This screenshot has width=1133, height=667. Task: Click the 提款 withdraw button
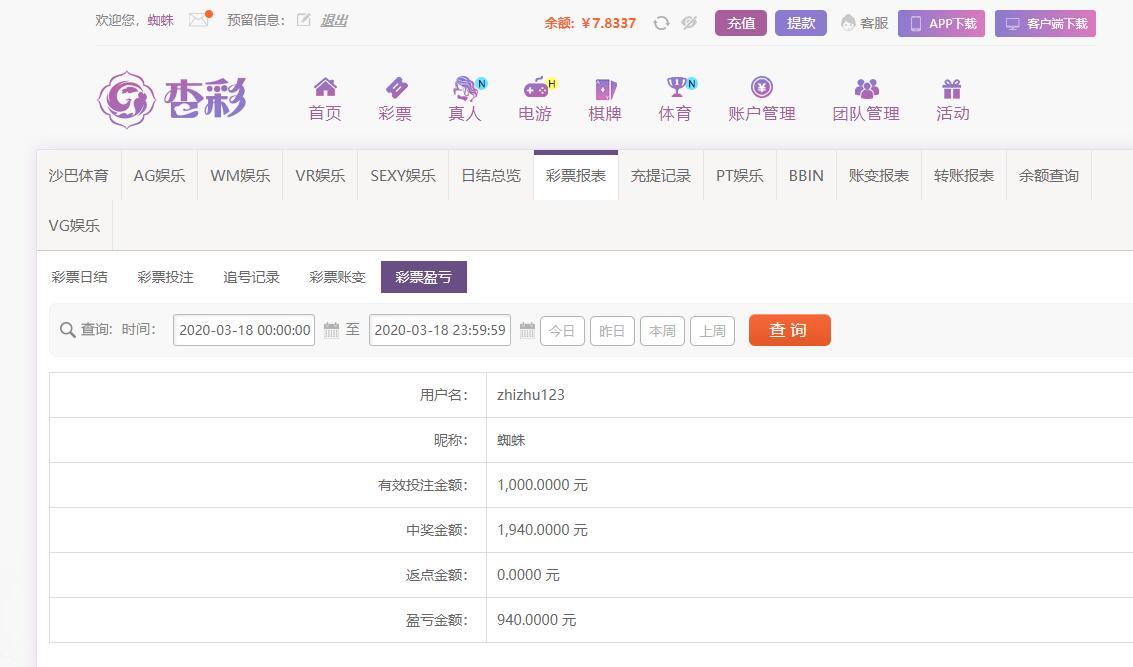tap(801, 23)
